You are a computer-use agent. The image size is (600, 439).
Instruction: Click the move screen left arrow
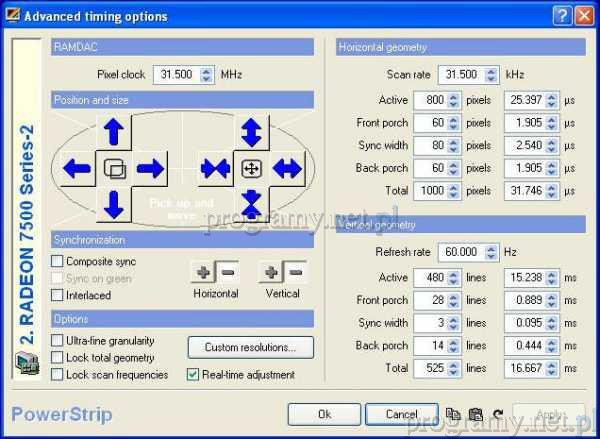click(x=76, y=168)
